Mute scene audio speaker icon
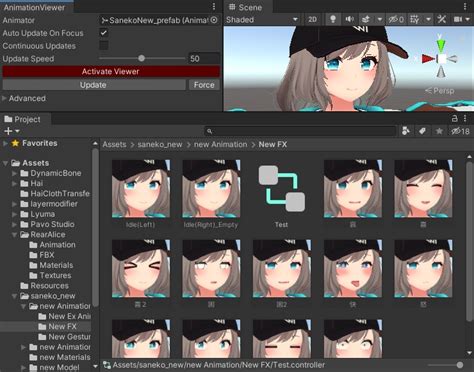This screenshot has width=474, height=372. click(x=349, y=19)
